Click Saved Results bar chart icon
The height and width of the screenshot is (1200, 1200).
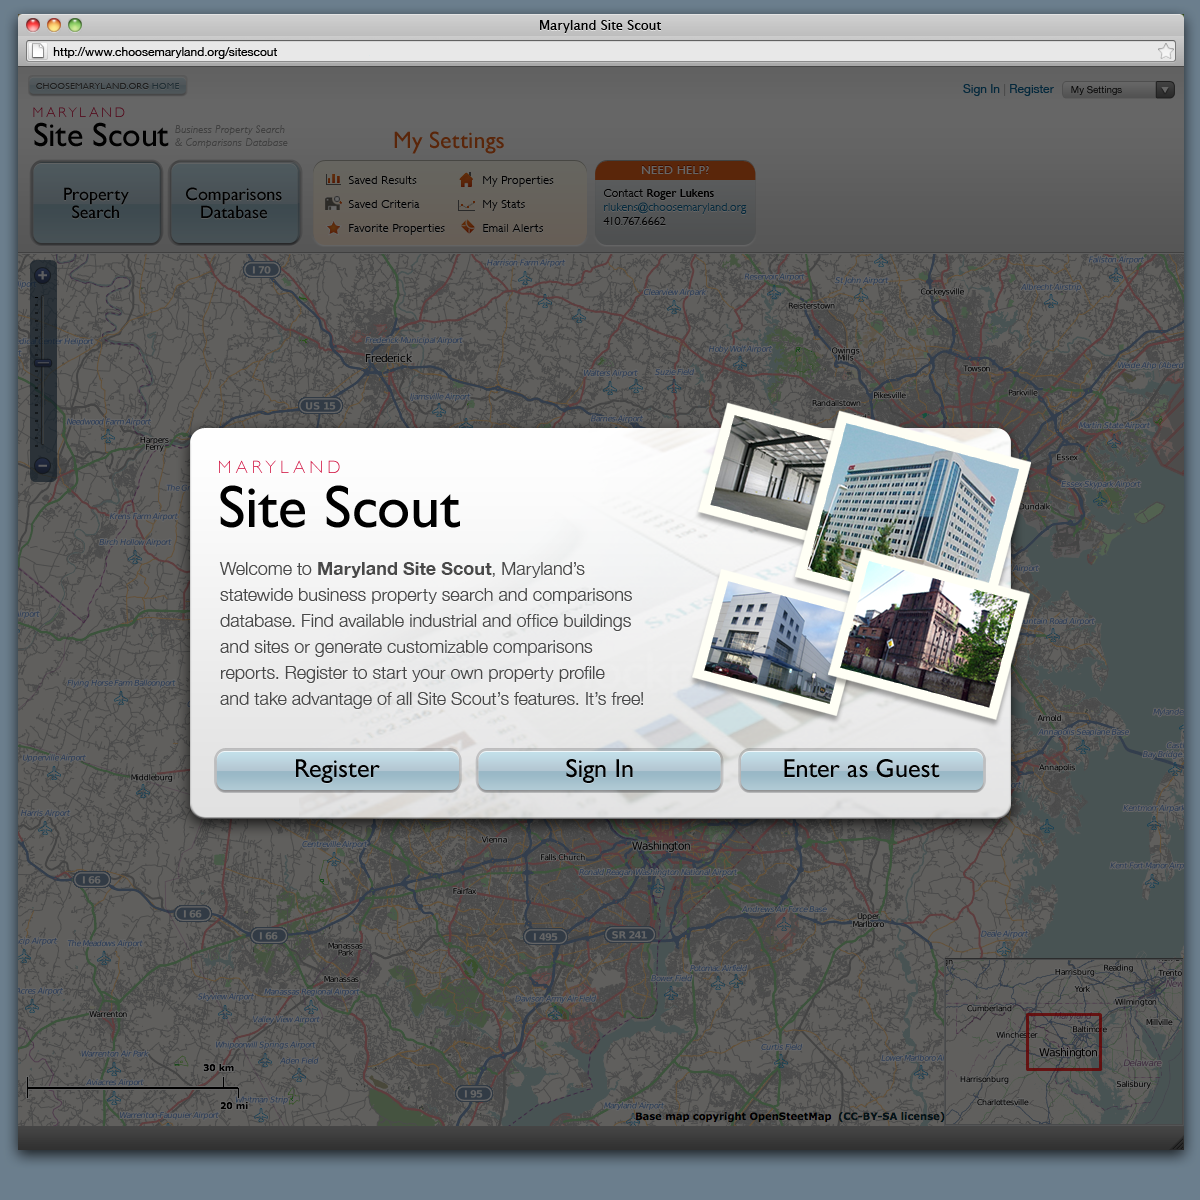pos(333,180)
